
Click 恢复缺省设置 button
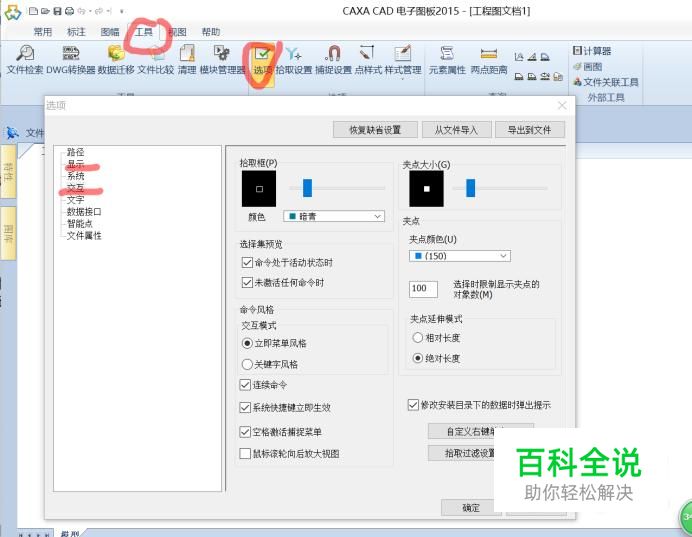tap(375, 130)
